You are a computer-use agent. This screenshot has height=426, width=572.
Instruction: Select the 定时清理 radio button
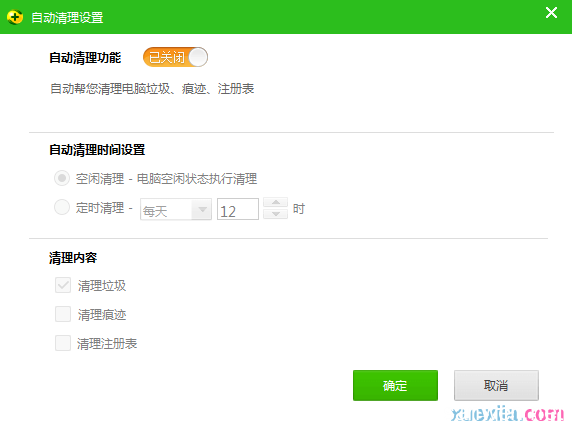tap(62, 207)
